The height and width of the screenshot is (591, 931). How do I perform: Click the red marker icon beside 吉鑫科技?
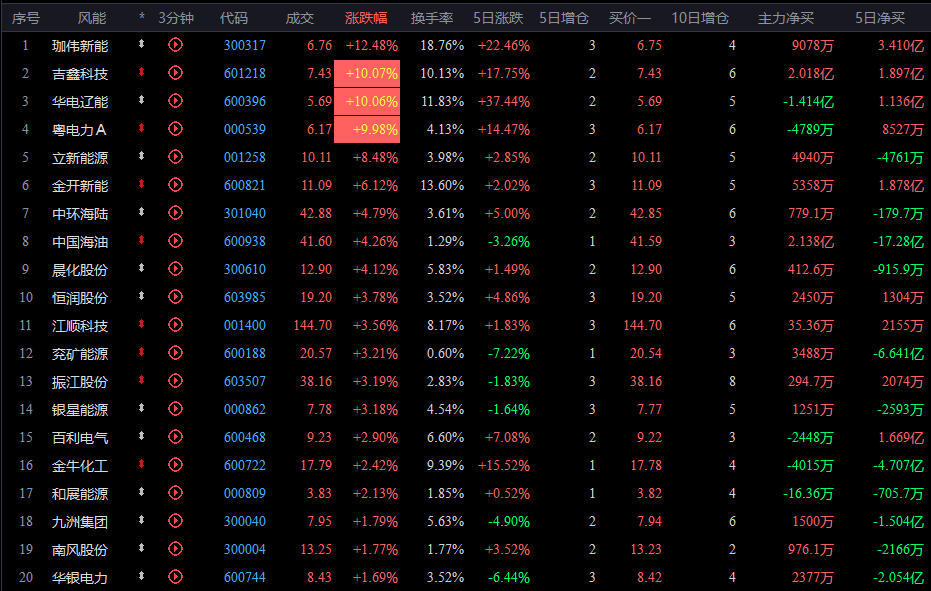pos(142,73)
